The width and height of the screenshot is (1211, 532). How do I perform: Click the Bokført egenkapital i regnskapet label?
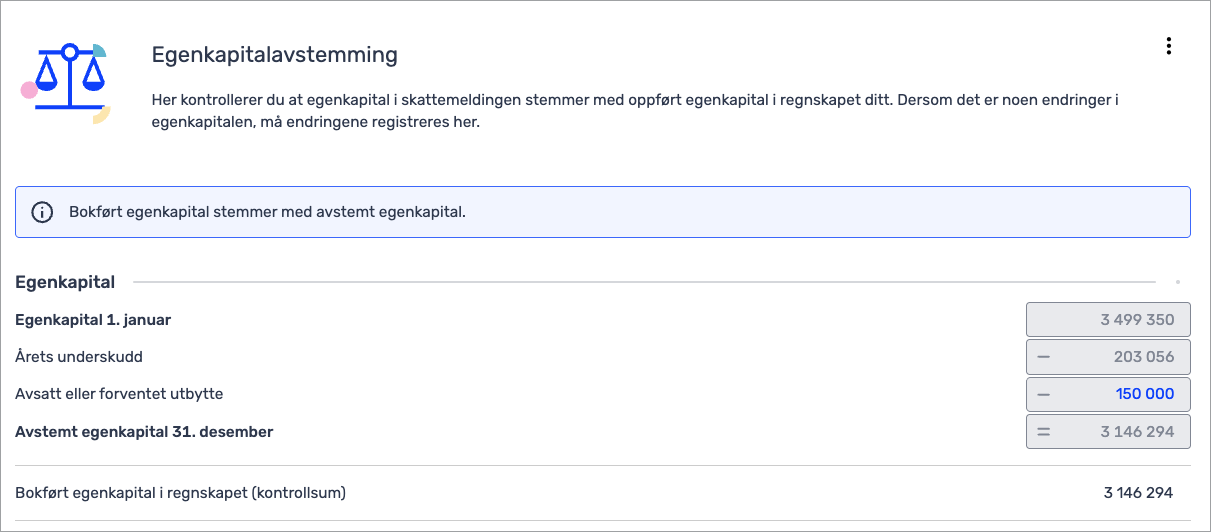click(181, 492)
